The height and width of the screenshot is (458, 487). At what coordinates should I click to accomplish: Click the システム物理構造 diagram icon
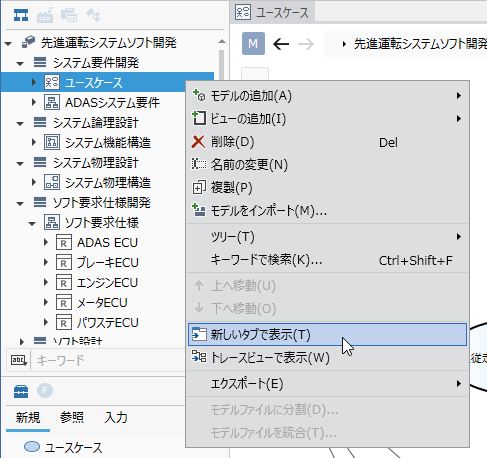[x=52, y=182]
